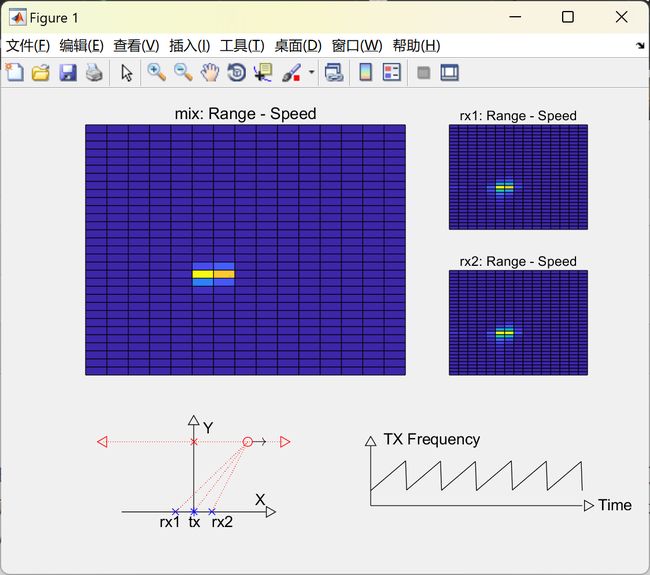This screenshot has width=650, height=575.
Task: Click the 'rx2: Range - Speed' title
Action: coord(518,262)
